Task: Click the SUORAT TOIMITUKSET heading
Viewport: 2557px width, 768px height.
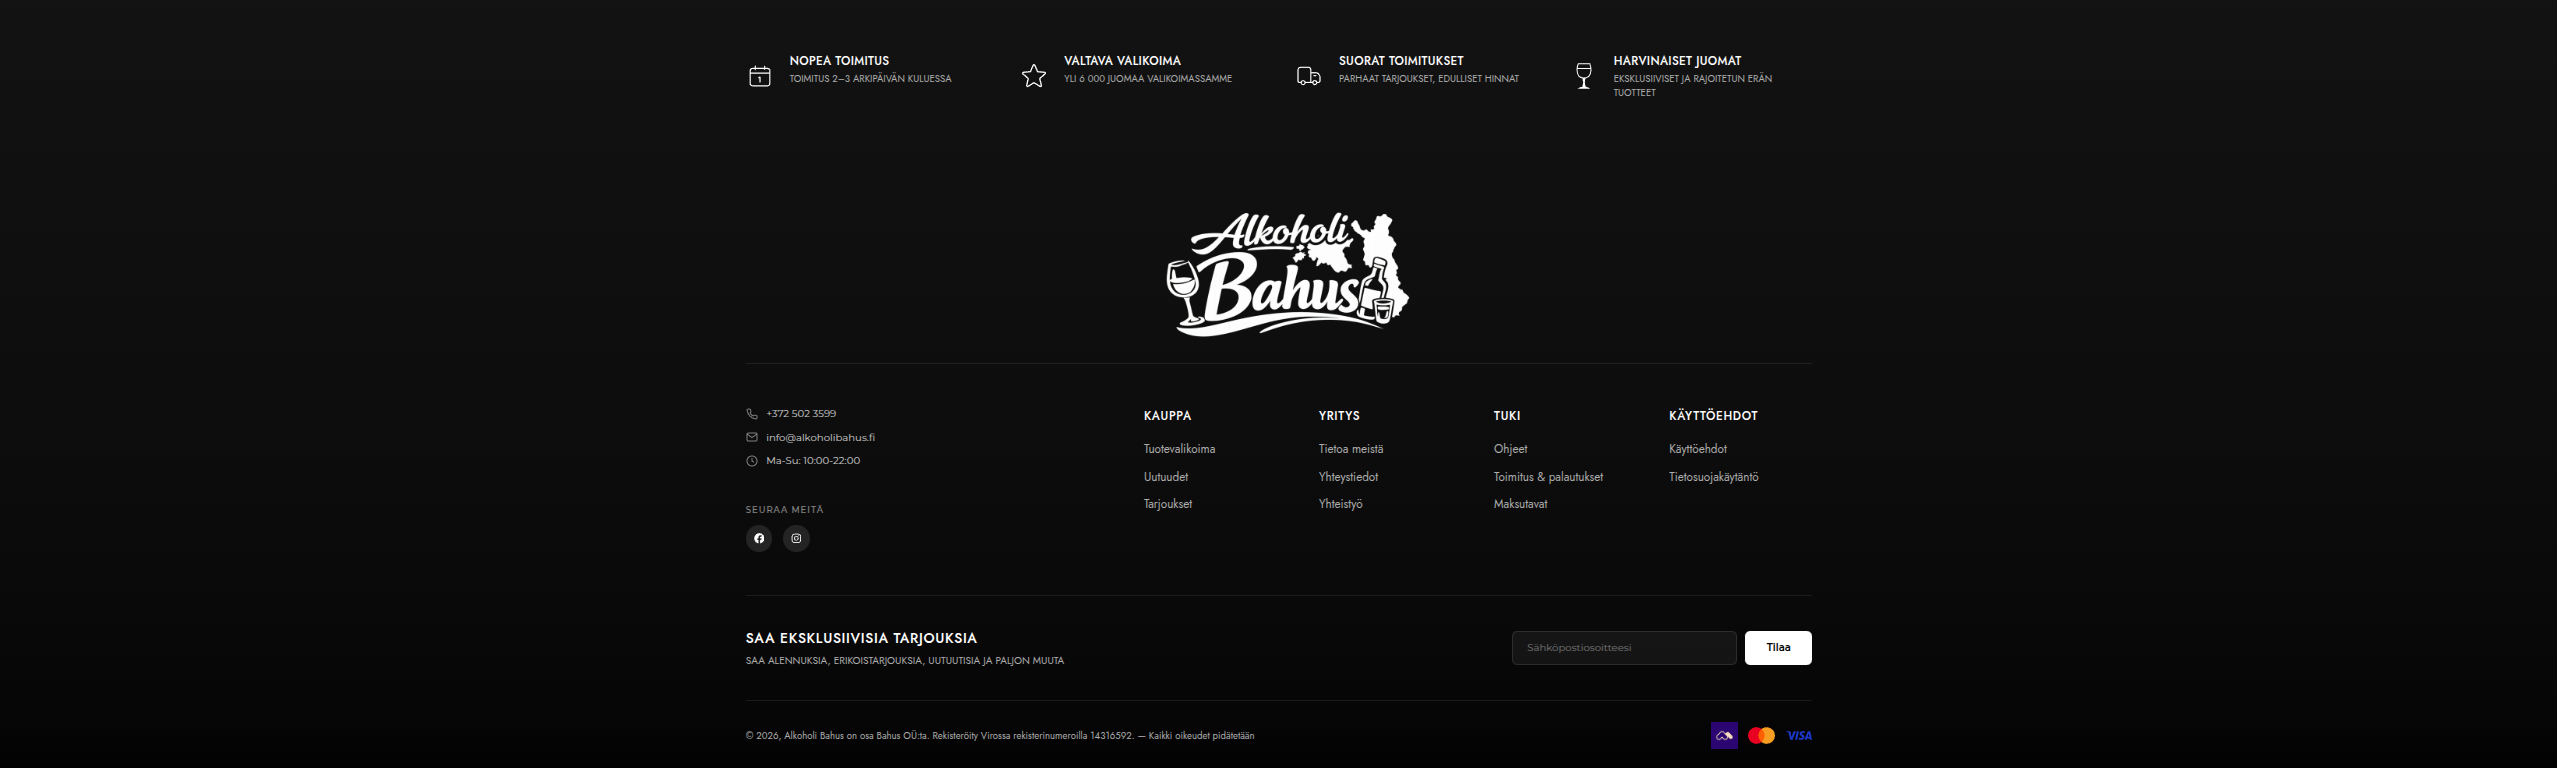Action: (1400, 61)
